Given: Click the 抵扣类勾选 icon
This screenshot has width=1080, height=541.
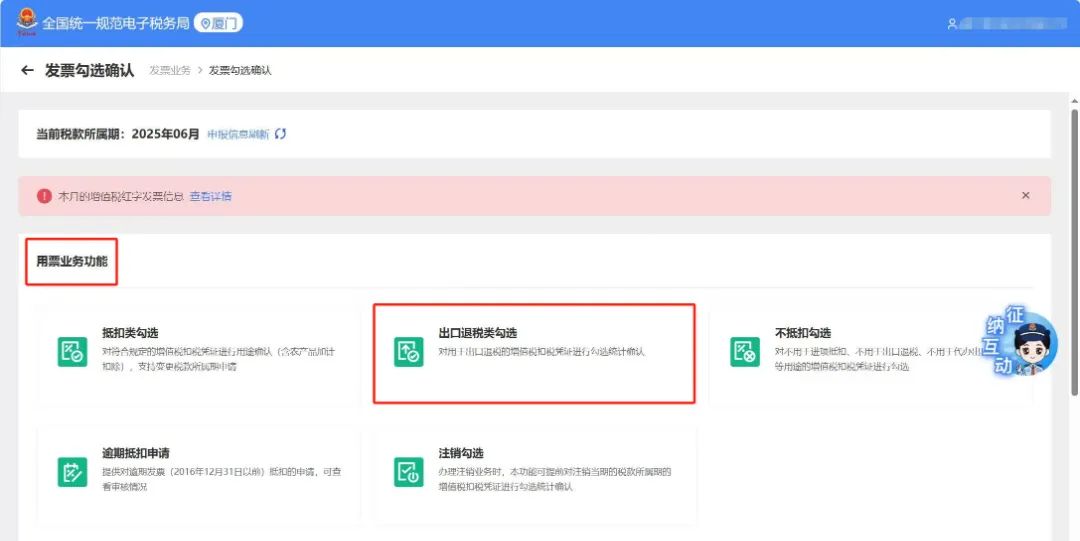Looking at the screenshot, I should (72, 351).
